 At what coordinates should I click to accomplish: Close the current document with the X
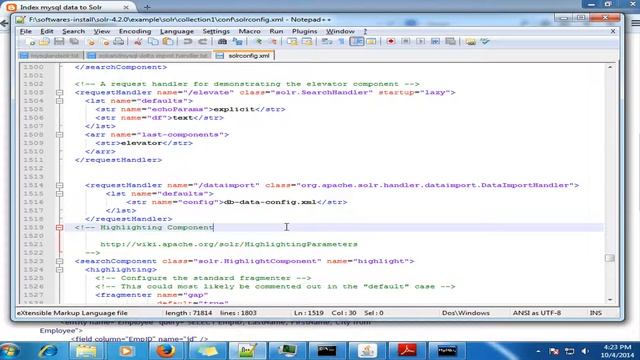[613, 31]
